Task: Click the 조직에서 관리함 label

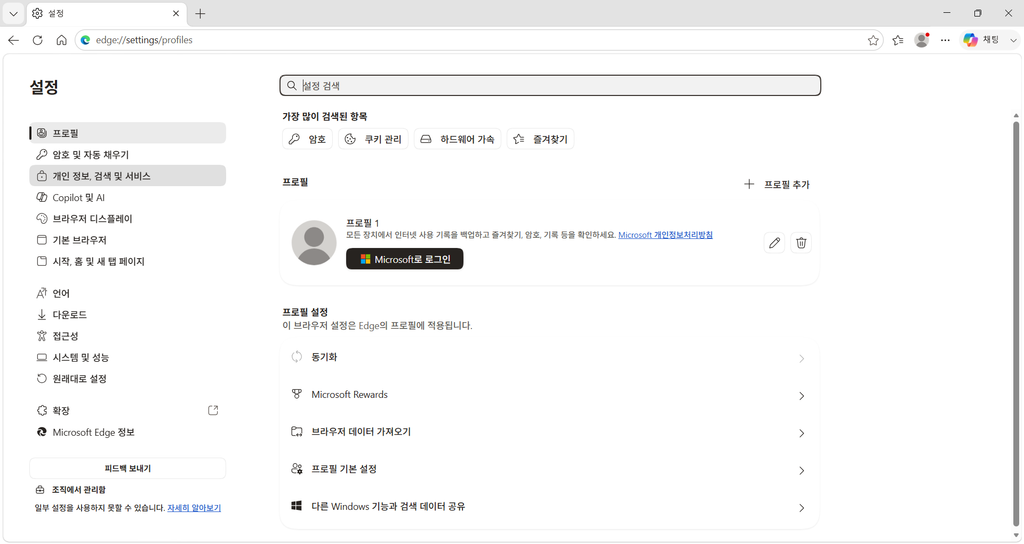Action: tap(78, 490)
